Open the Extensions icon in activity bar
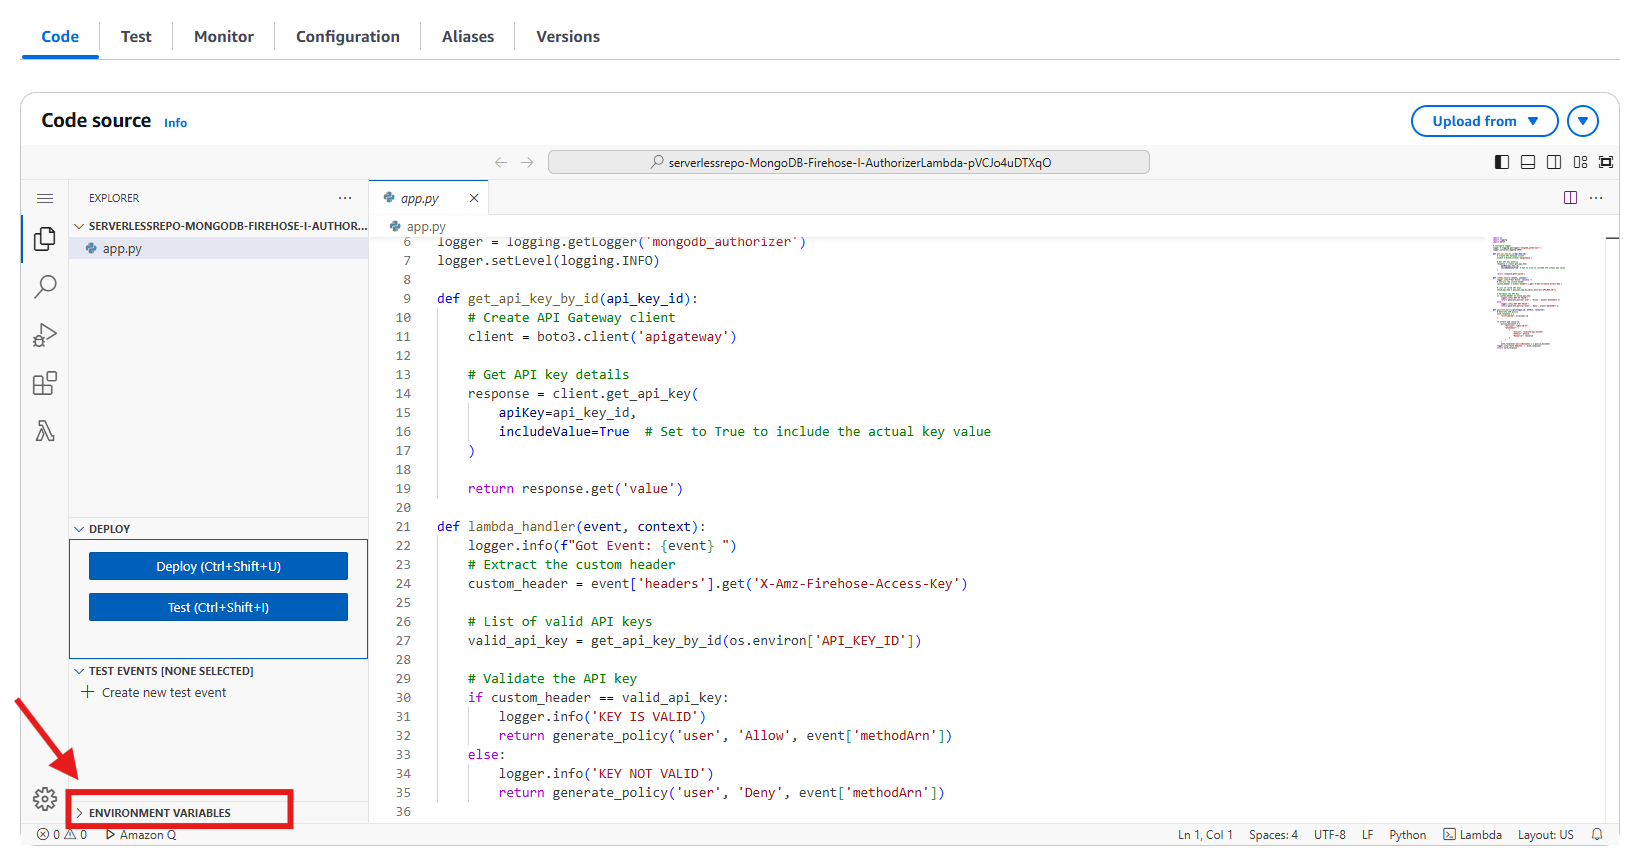Image resolution: width=1636 pixels, height=859 pixels. coord(45,383)
